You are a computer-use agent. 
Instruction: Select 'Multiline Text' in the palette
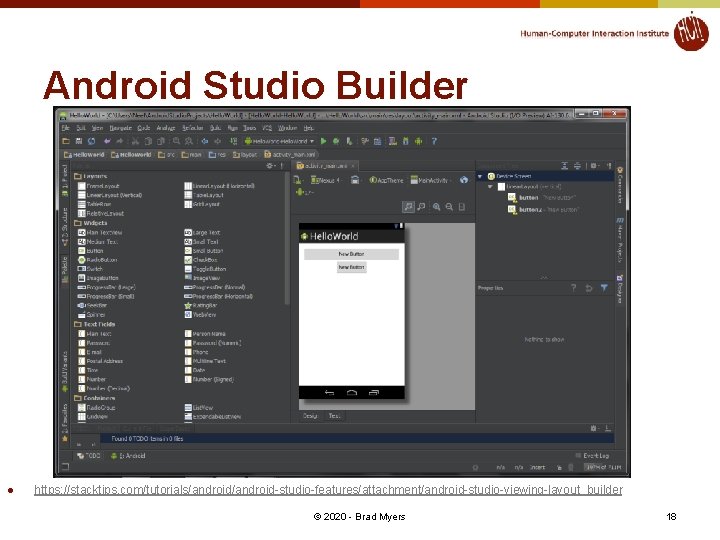click(x=205, y=361)
